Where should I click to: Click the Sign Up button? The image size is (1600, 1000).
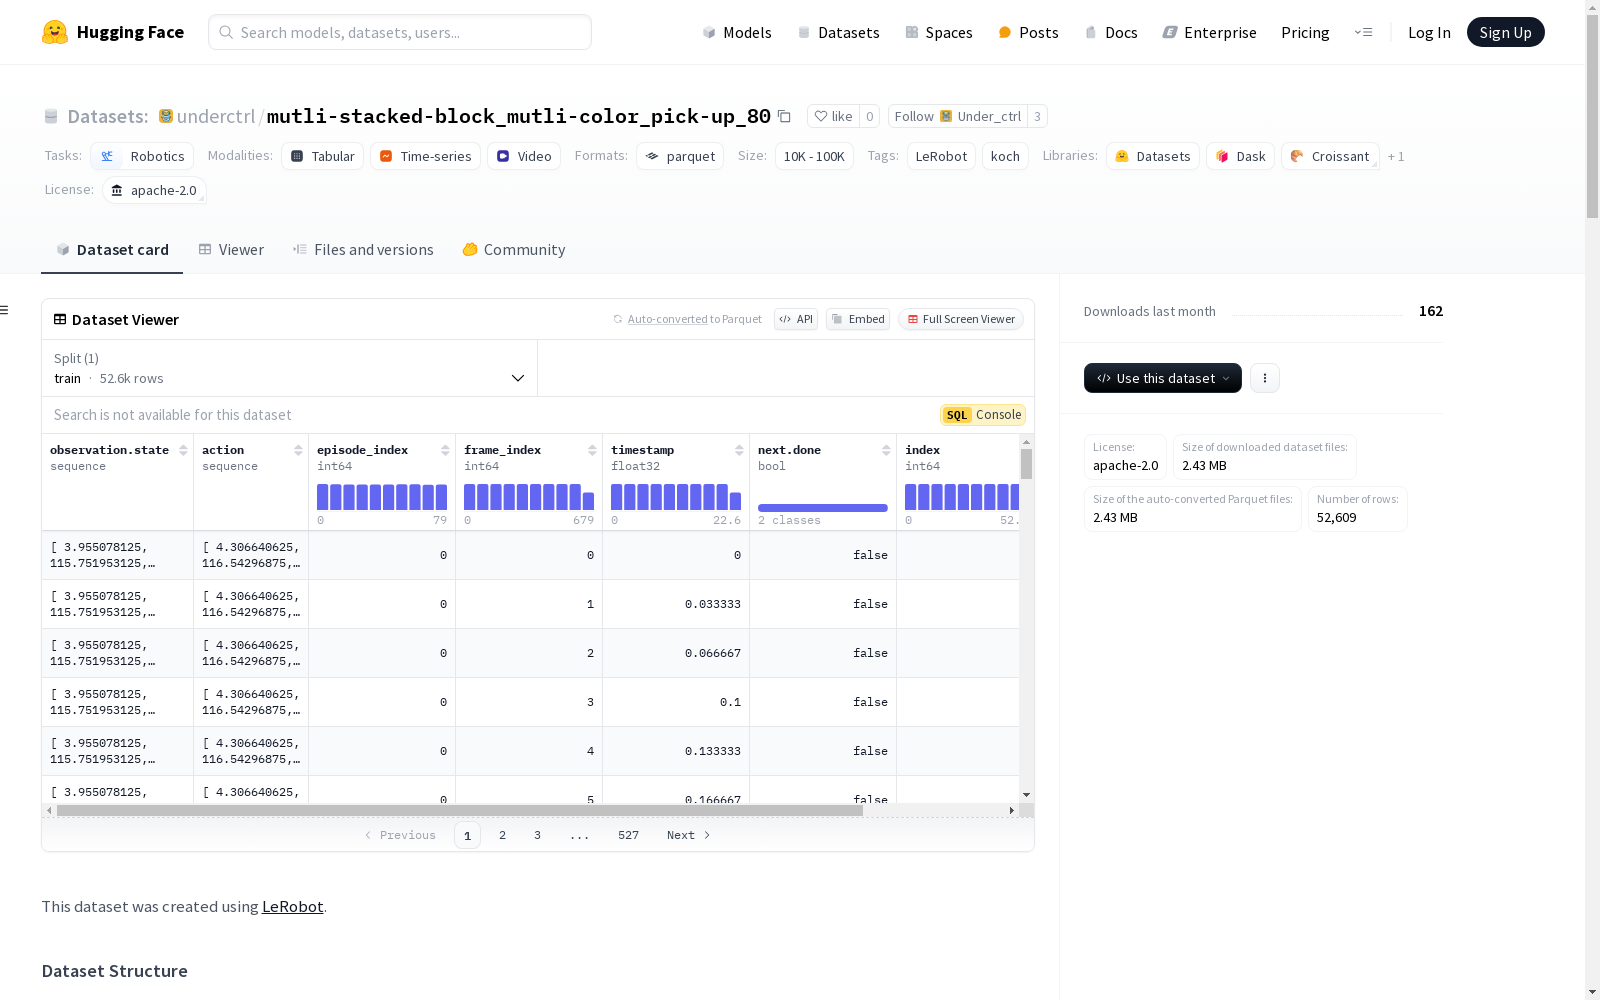pyautogui.click(x=1505, y=32)
